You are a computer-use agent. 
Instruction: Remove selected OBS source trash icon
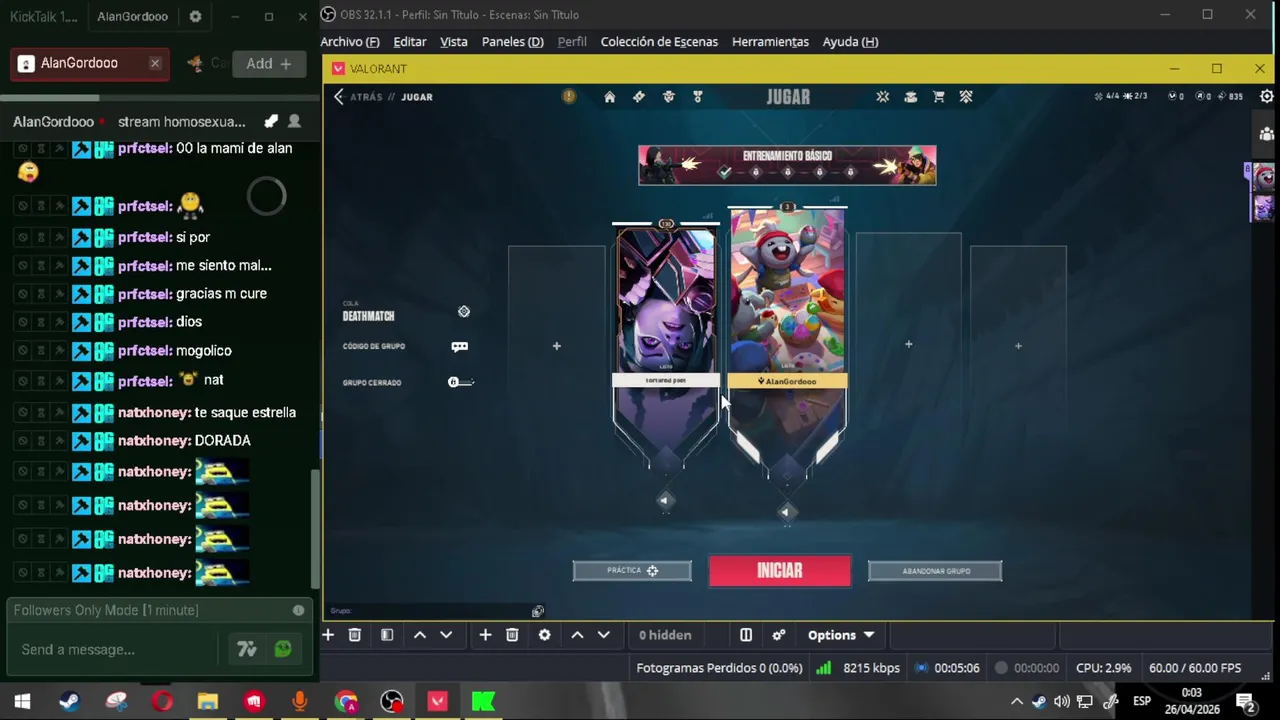coord(512,635)
